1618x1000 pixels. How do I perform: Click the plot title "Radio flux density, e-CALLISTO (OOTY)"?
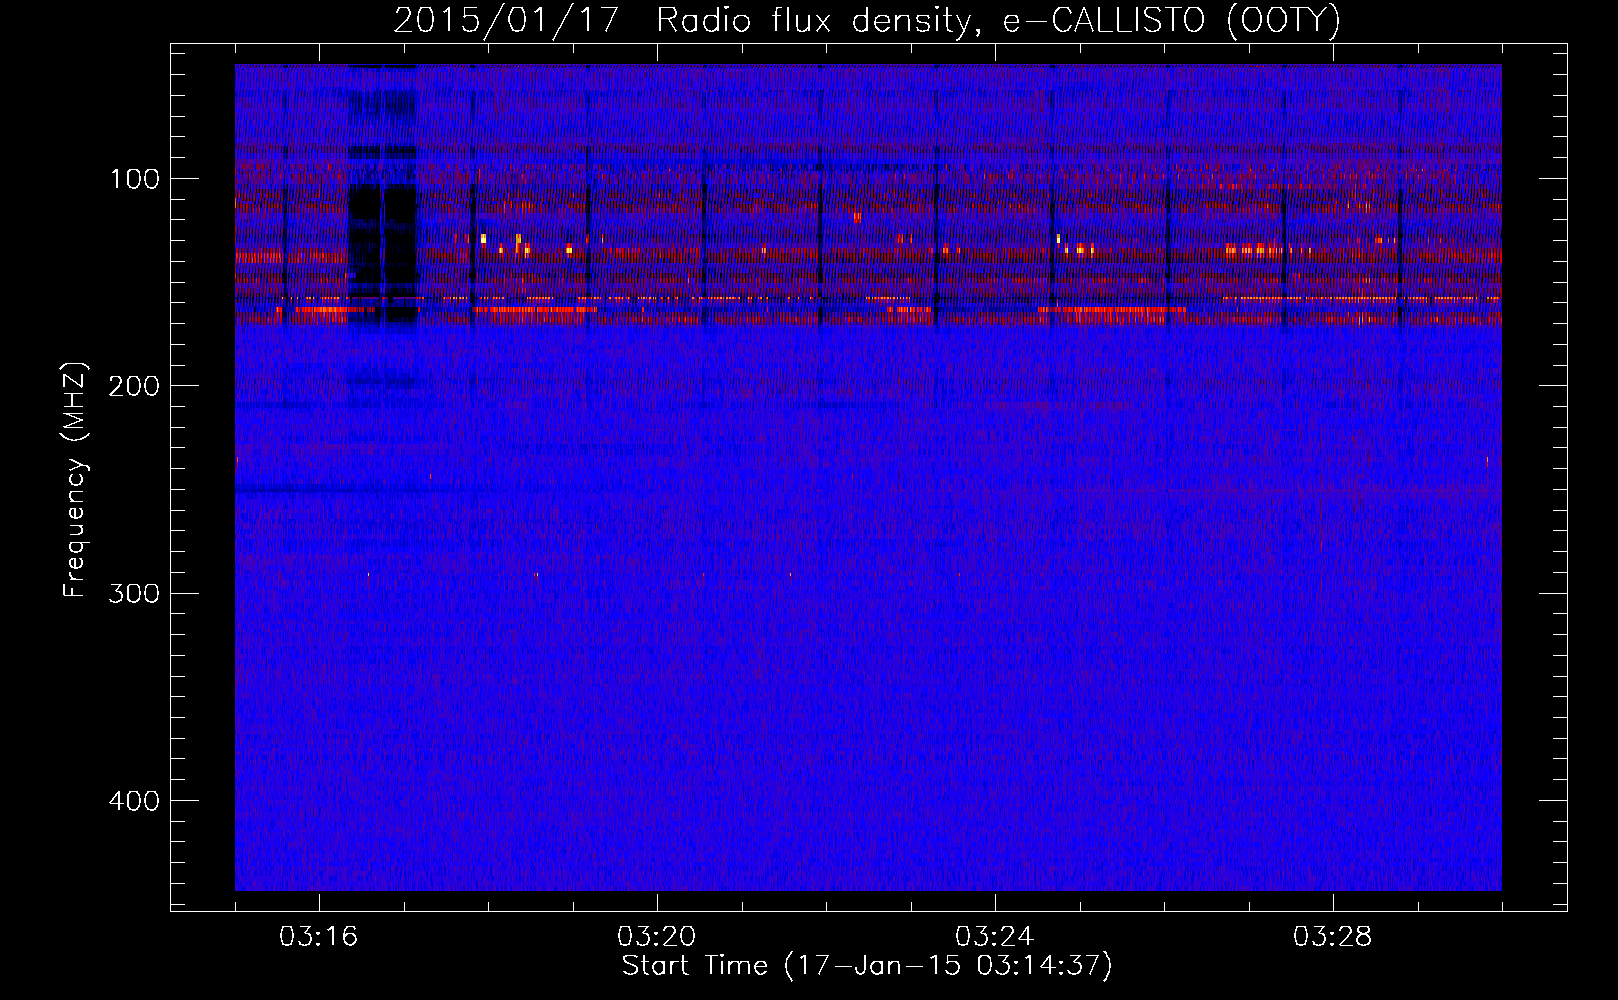pyautogui.click(x=998, y=22)
